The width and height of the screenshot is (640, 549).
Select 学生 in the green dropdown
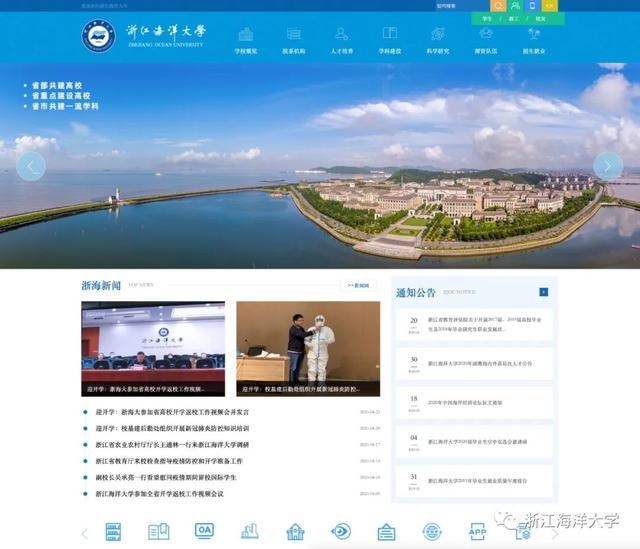click(x=487, y=19)
